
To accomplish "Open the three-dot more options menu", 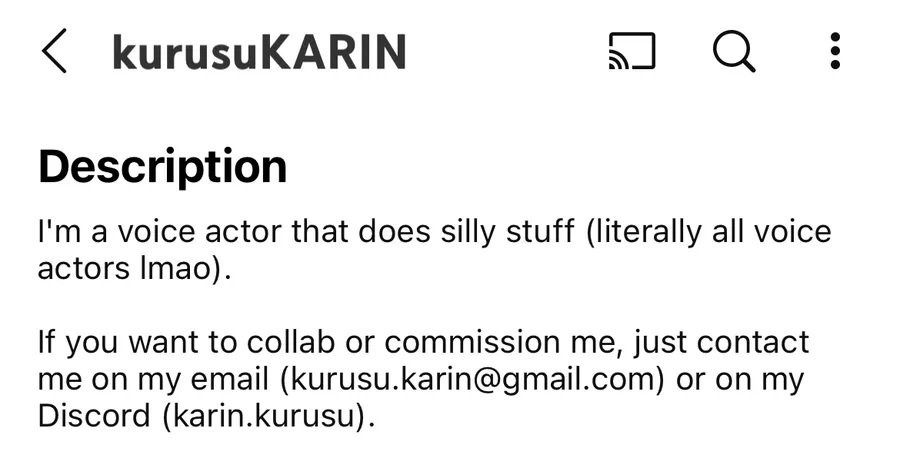I will click(x=835, y=51).
